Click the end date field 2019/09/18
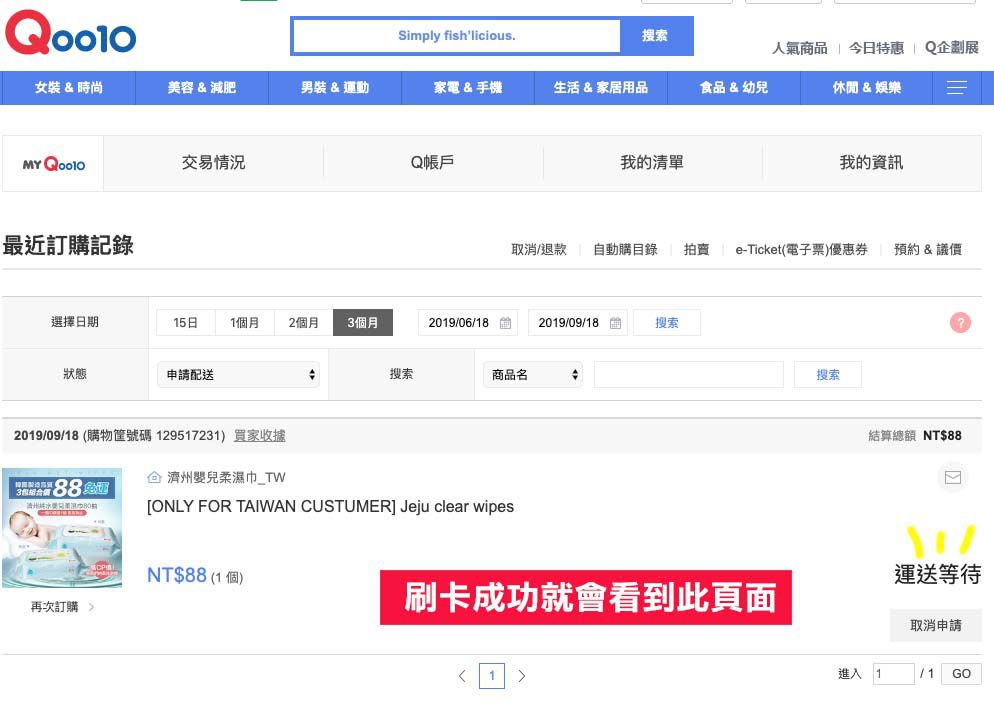Image resolution: width=994 pixels, height=703 pixels. (578, 323)
